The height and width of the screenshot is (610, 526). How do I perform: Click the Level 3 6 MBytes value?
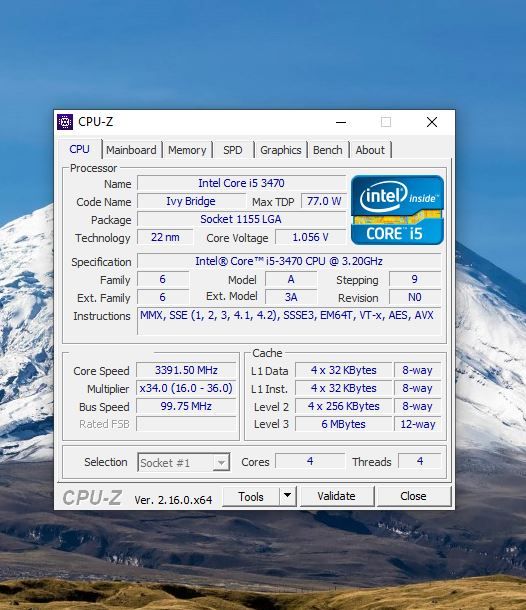click(x=344, y=424)
